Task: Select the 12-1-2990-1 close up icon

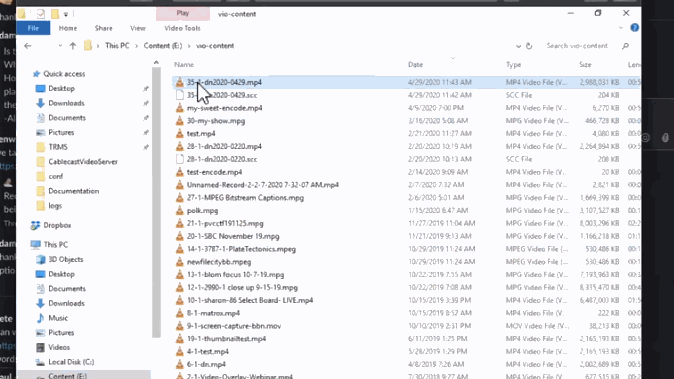Action: [180, 287]
